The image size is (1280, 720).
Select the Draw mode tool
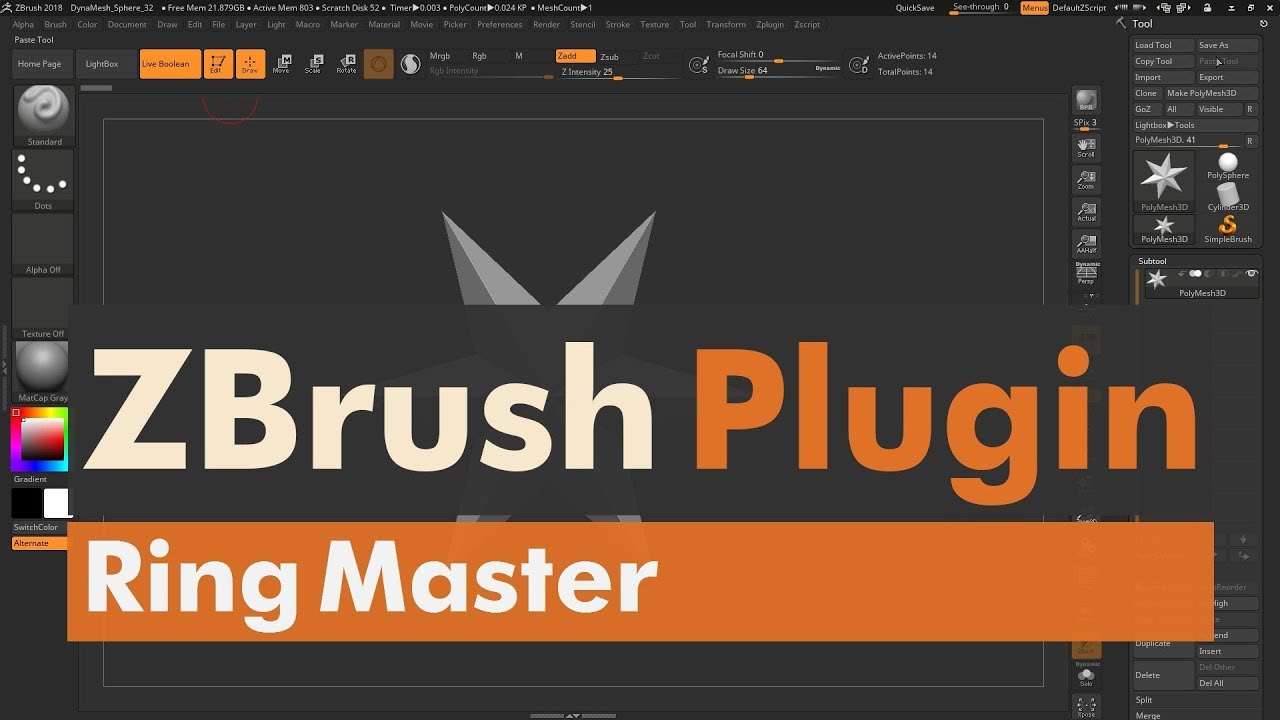tap(250, 64)
